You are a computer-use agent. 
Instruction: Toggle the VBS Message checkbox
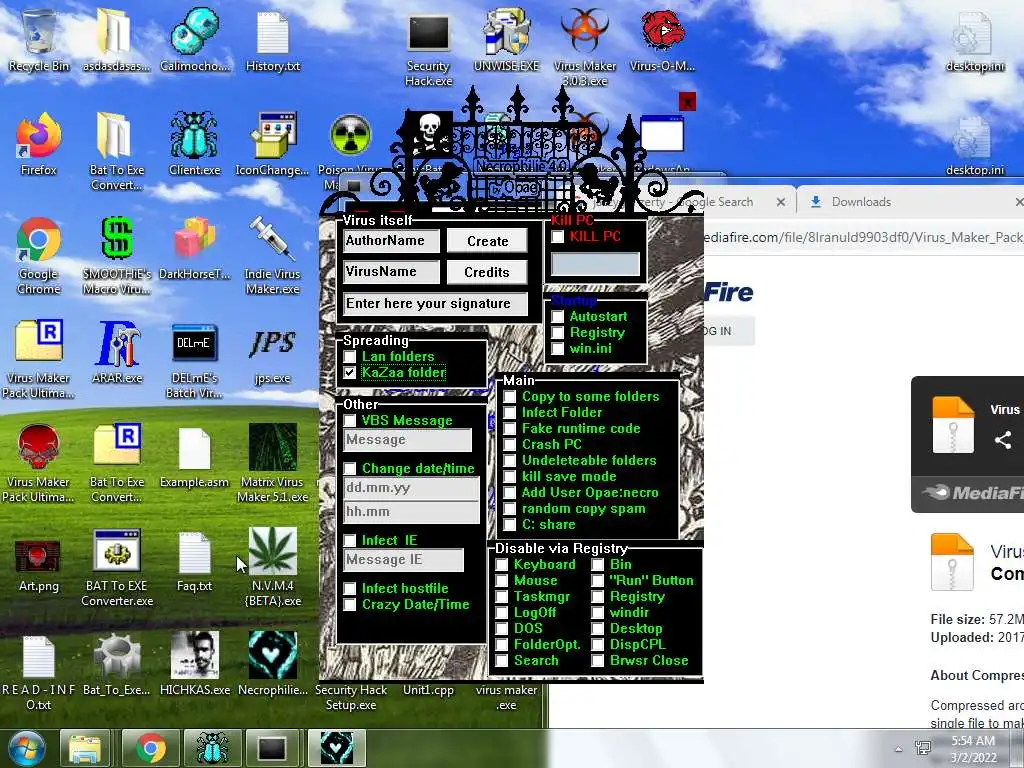(x=350, y=421)
